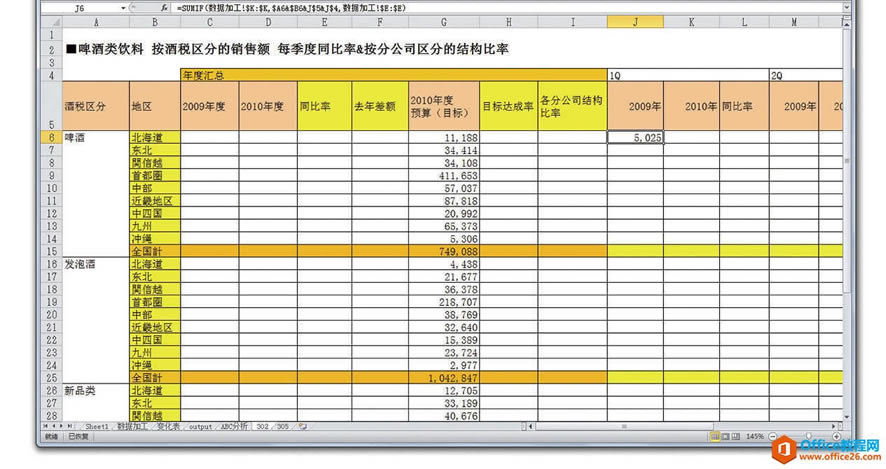Click the zoom in plus button
Image resolution: width=886 pixels, height=469 pixels.
click(836, 437)
